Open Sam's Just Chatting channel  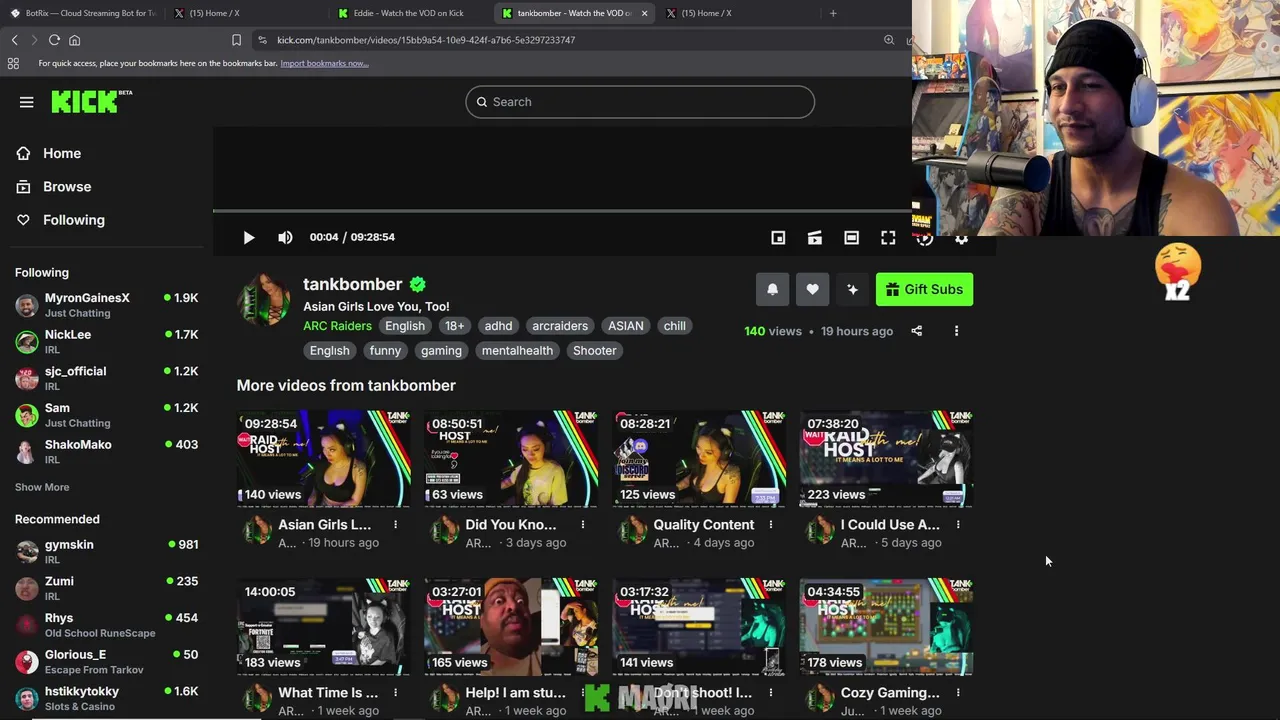106,415
